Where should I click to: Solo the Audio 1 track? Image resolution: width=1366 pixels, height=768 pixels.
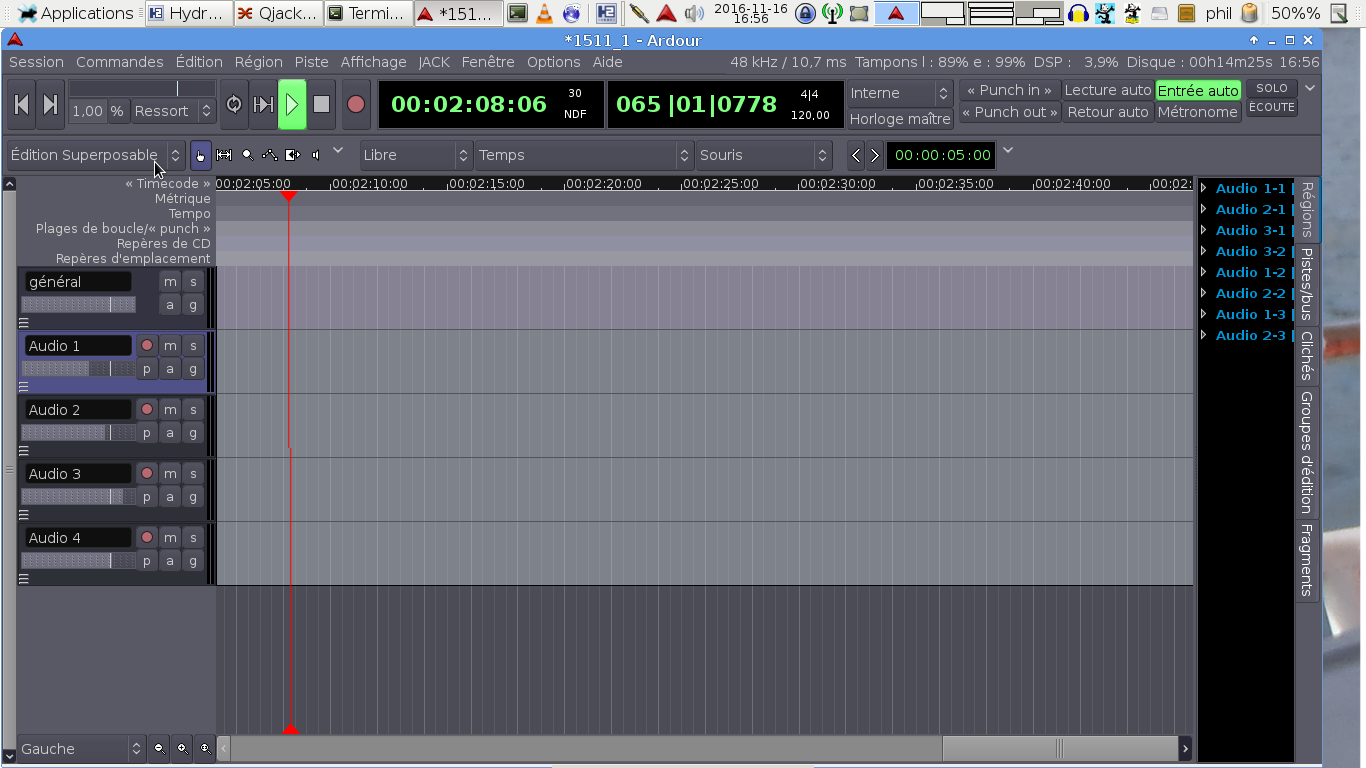193,346
